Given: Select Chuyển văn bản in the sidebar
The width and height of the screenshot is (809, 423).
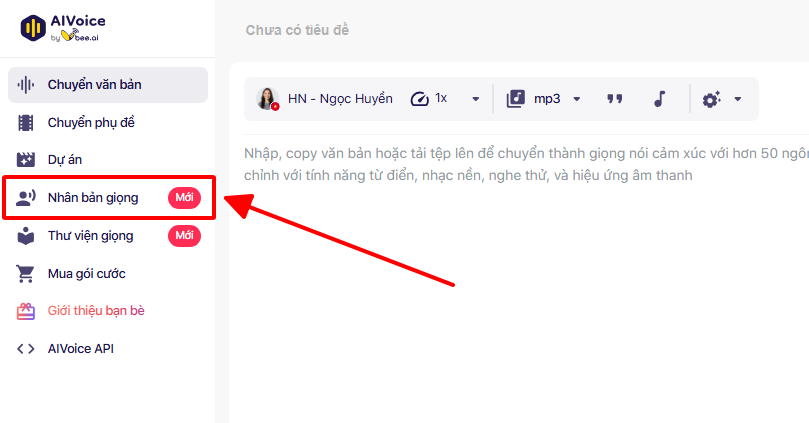Looking at the screenshot, I should (95, 85).
